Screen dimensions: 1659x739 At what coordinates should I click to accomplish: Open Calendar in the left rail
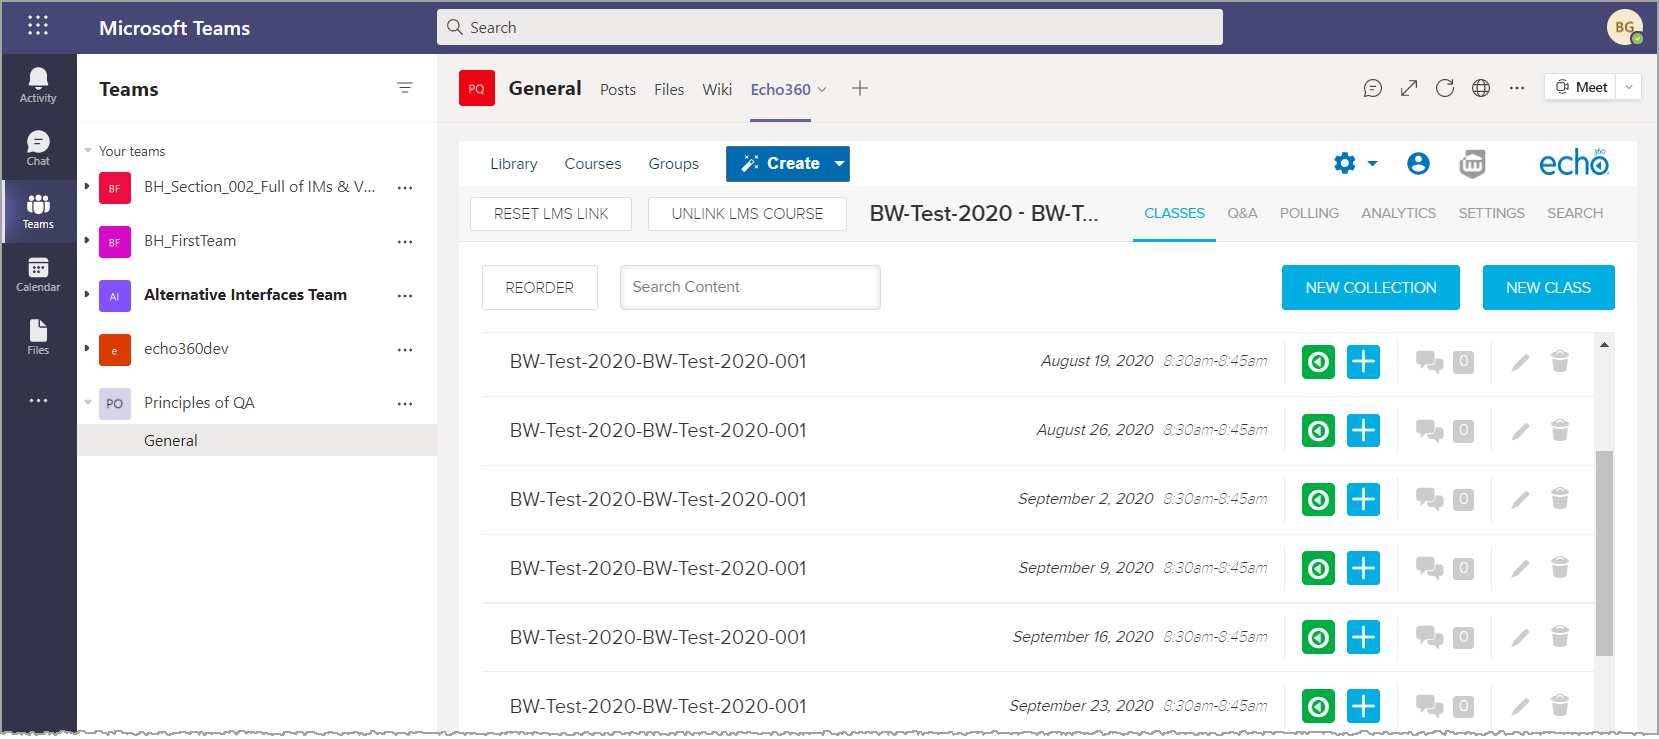pos(38,274)
